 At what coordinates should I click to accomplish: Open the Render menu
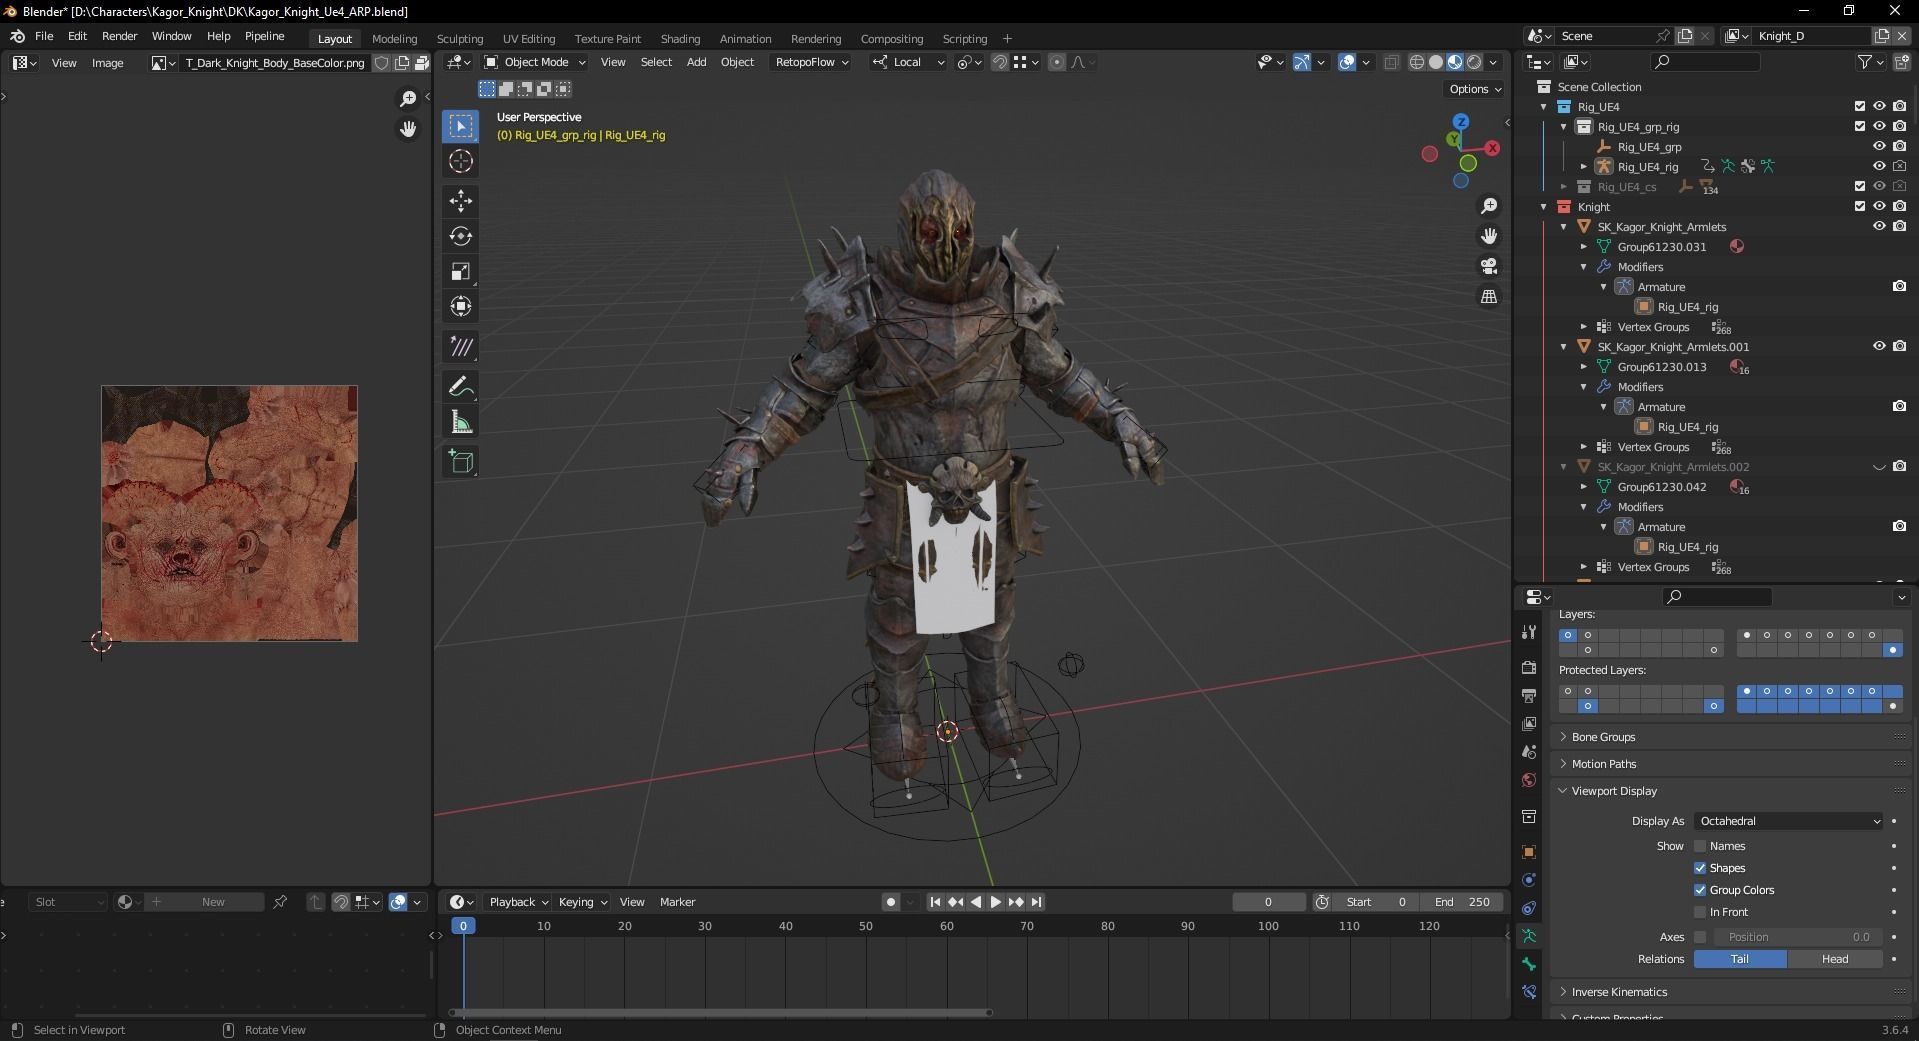(119, 36)
